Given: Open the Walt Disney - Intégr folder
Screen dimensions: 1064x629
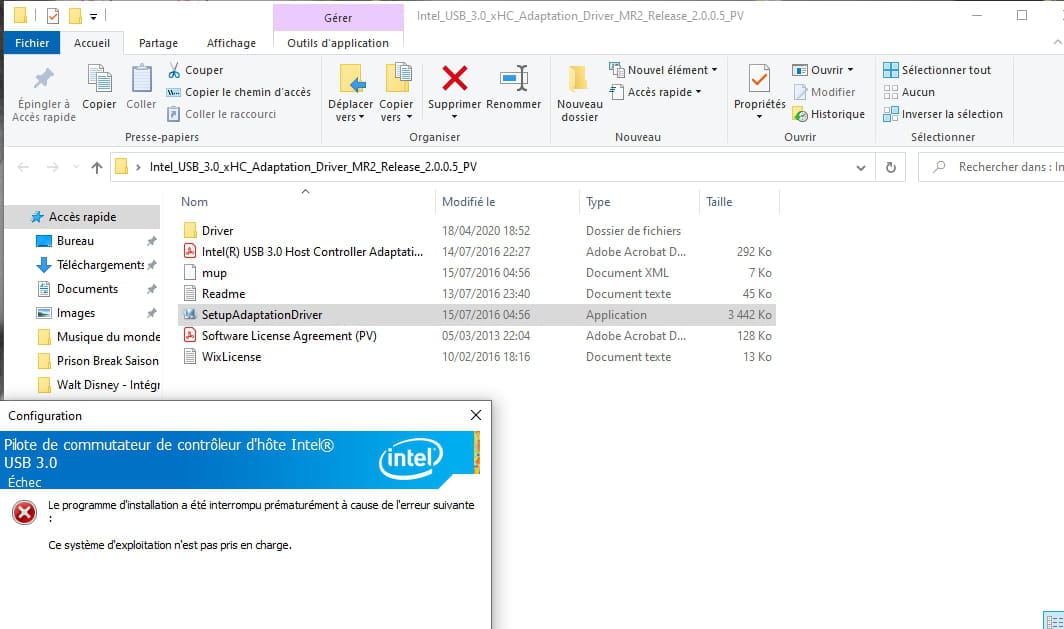Looking at the screenshot, I should click(x=107, y=385).
